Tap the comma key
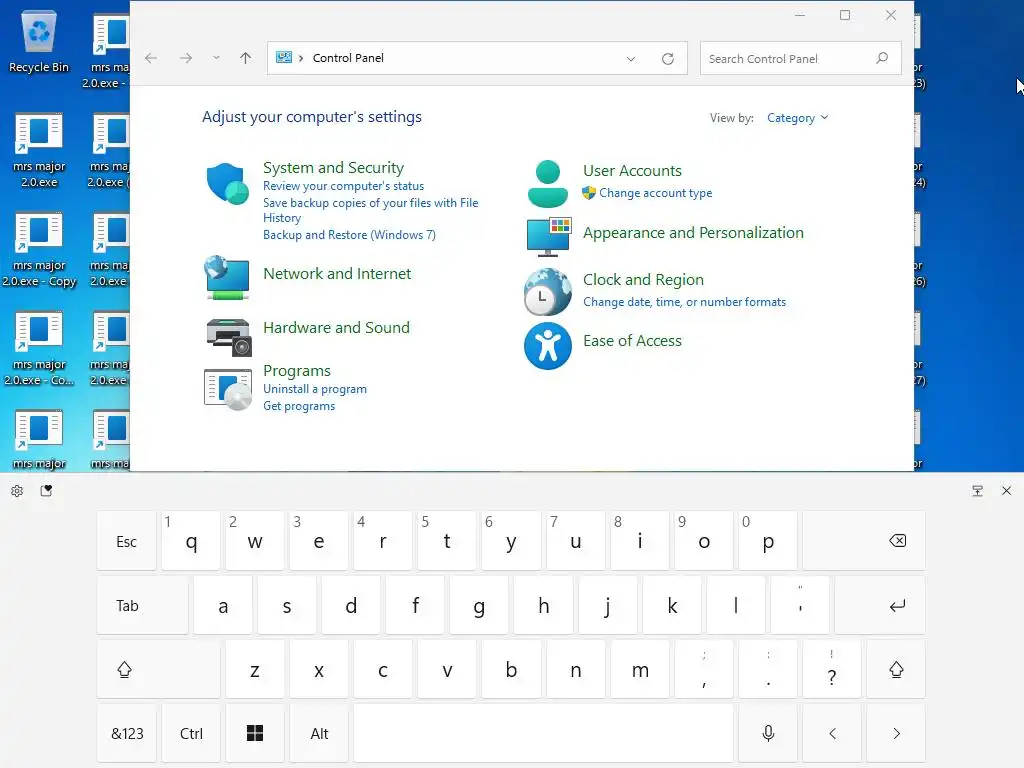The image size is (1024, 768). click(704, 669)
